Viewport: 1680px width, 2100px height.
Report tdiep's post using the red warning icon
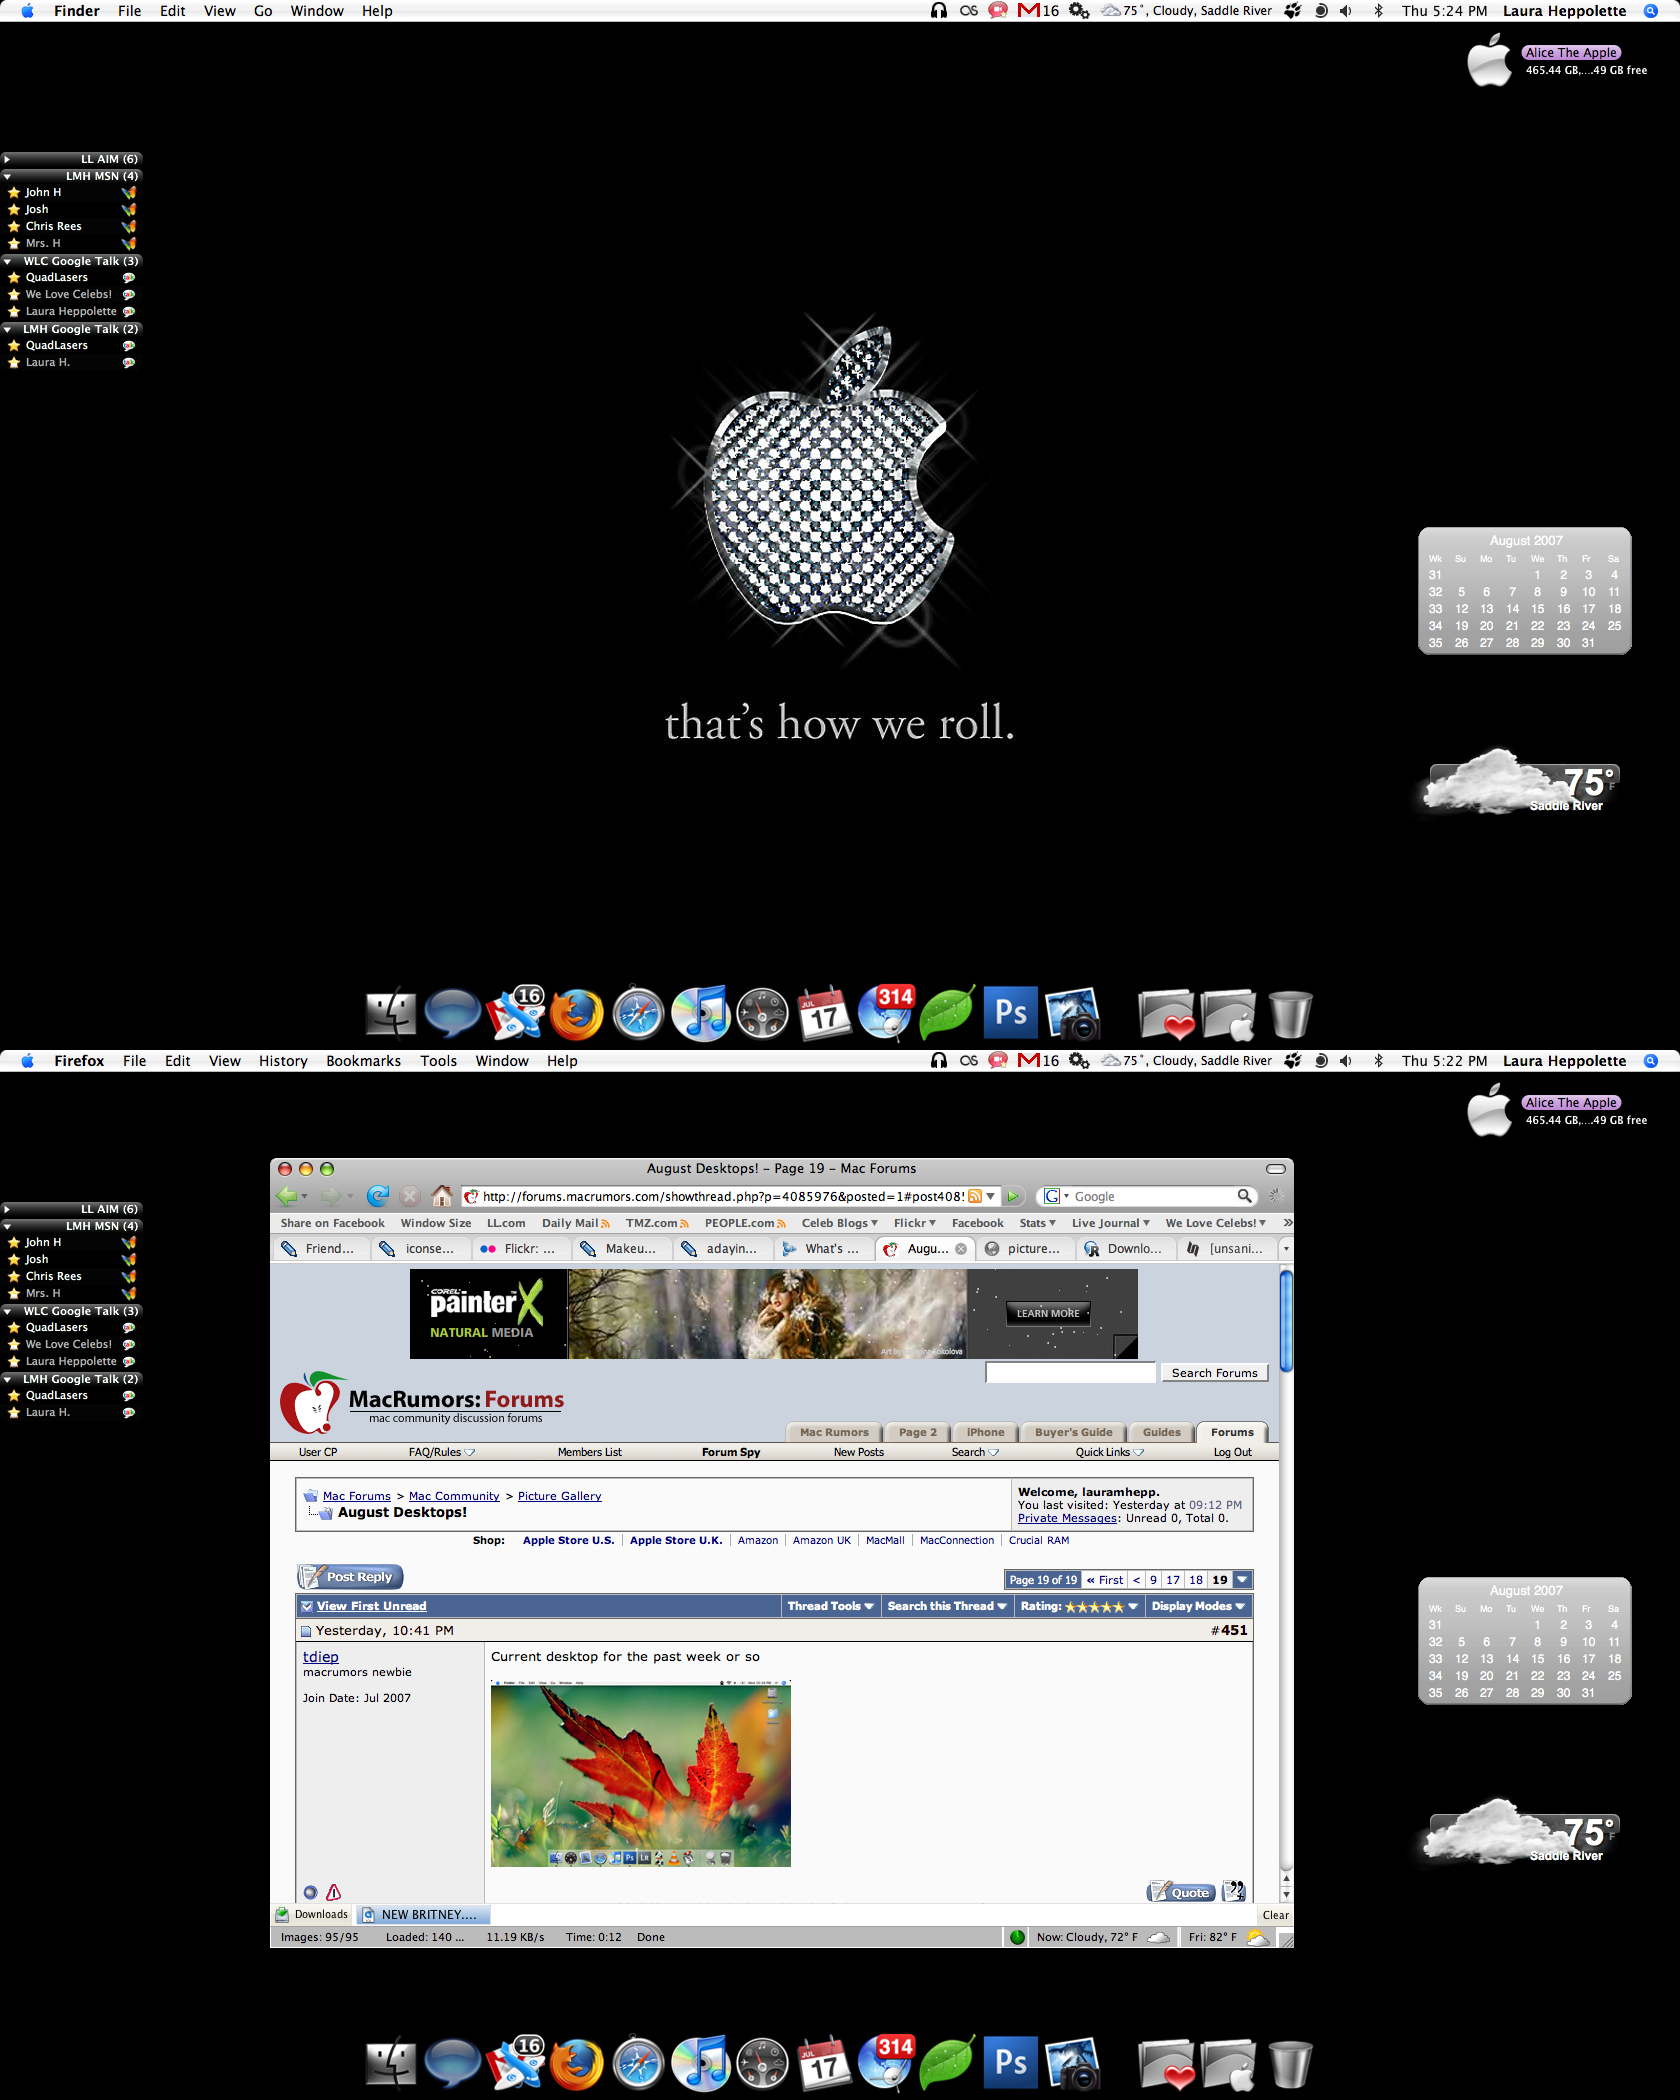pyautogui.click(x=334, y=1892)
